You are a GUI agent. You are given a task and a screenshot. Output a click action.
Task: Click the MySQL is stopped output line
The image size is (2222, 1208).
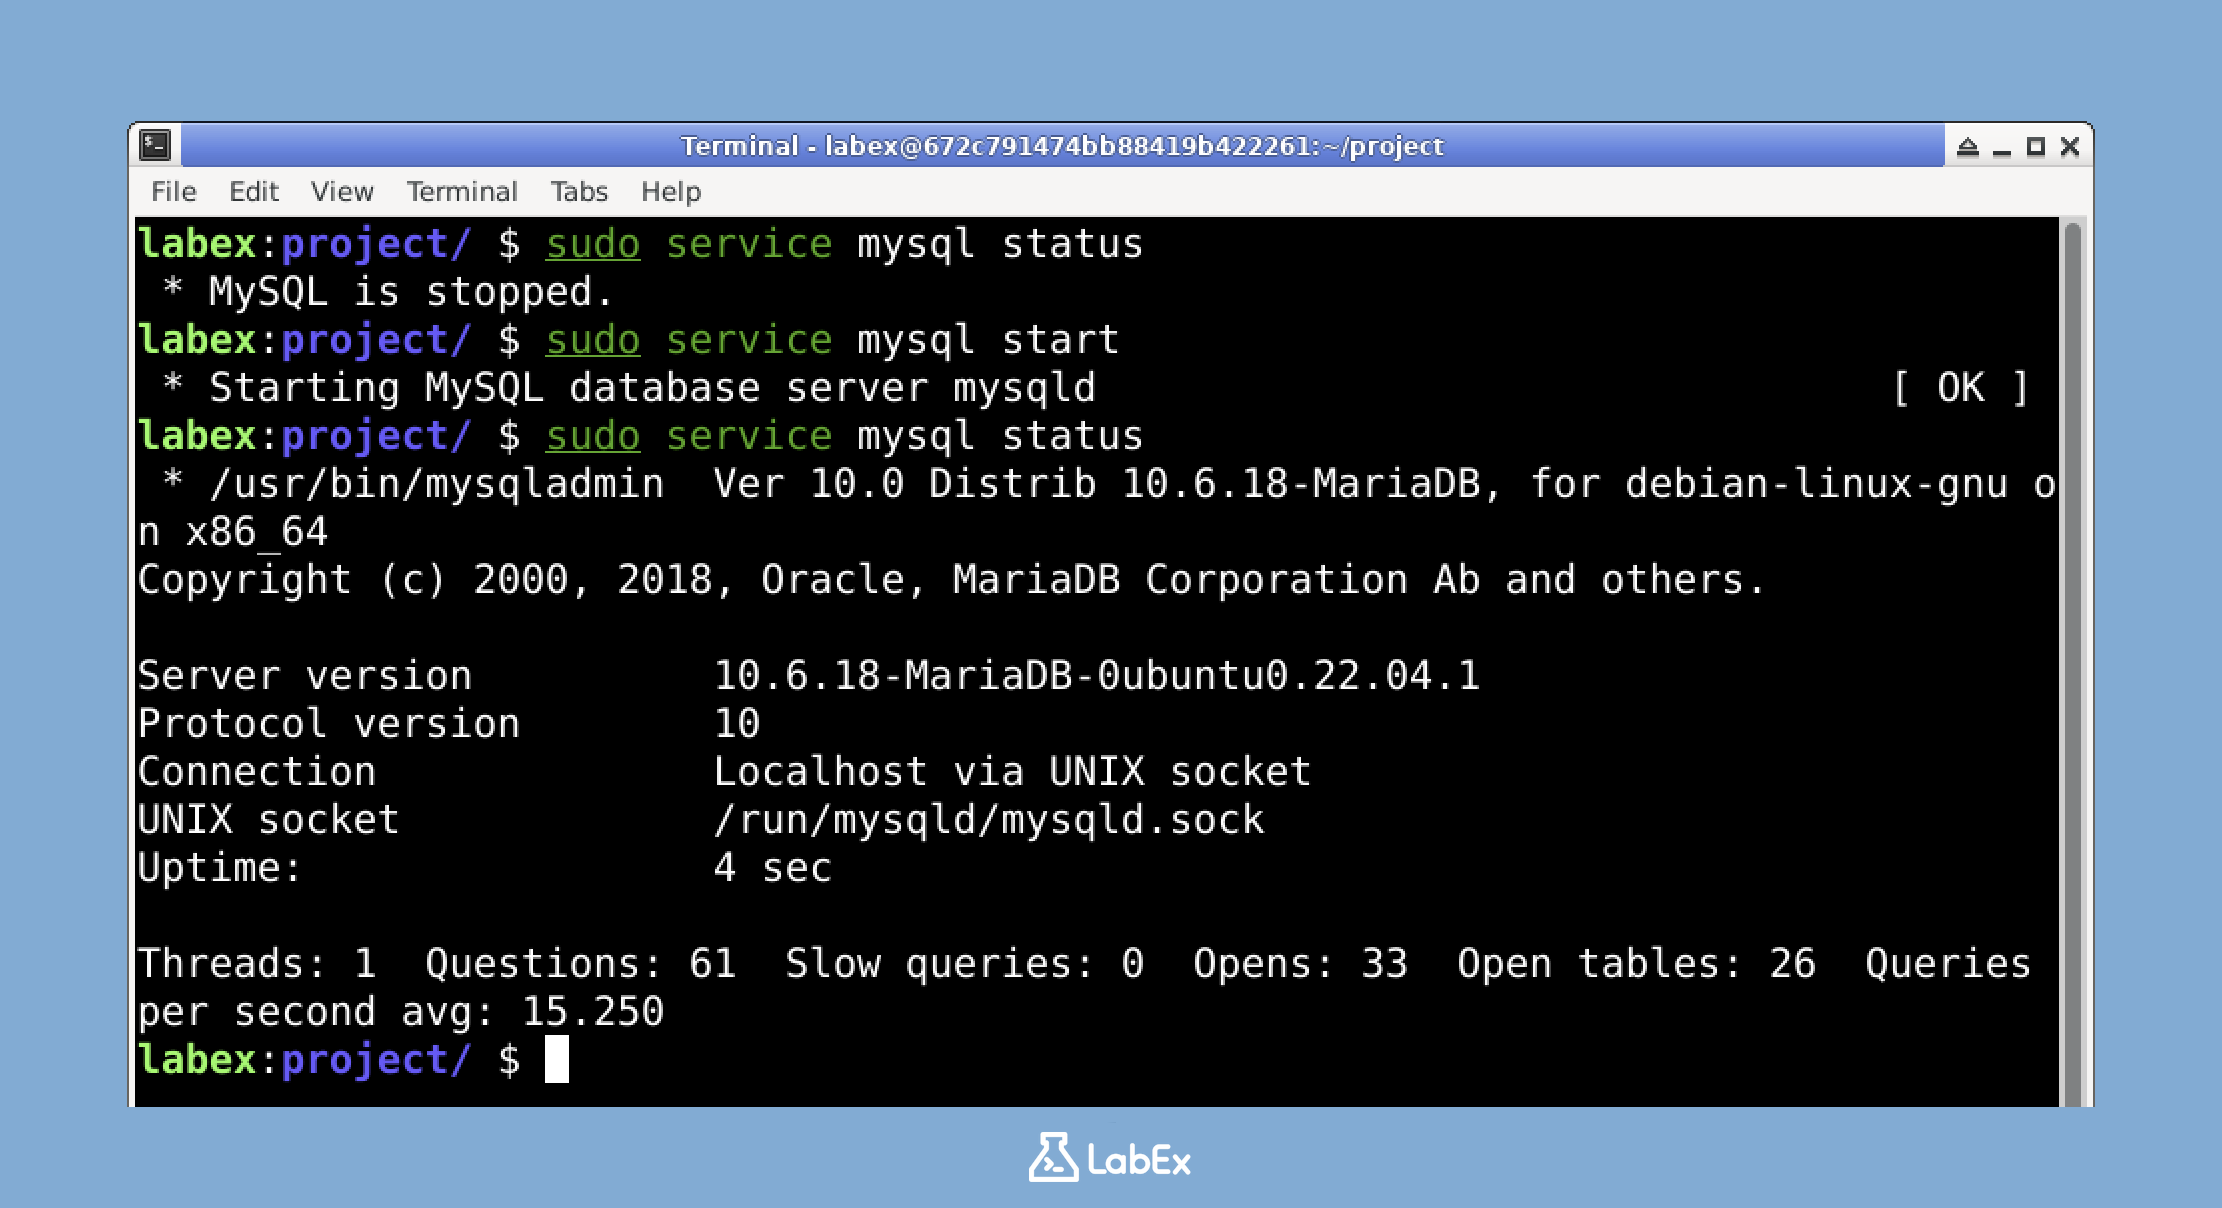(387, 291)
